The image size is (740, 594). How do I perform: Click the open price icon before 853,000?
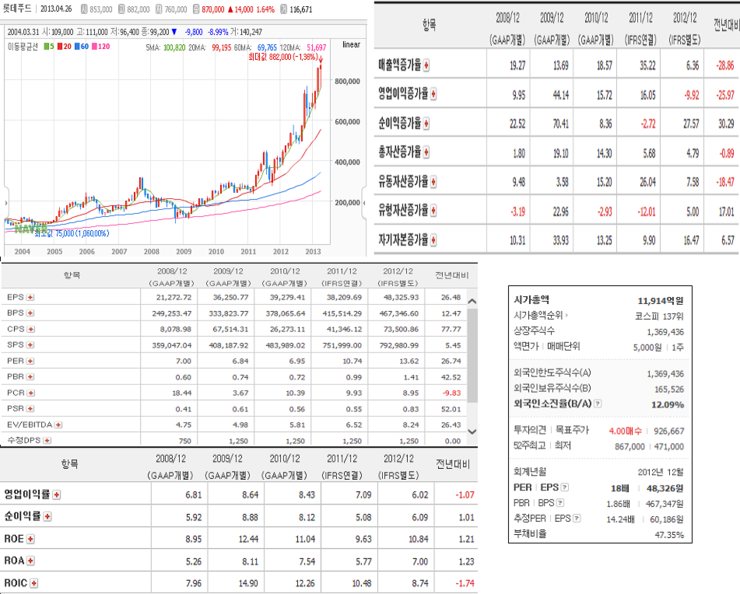click(84, 9)
